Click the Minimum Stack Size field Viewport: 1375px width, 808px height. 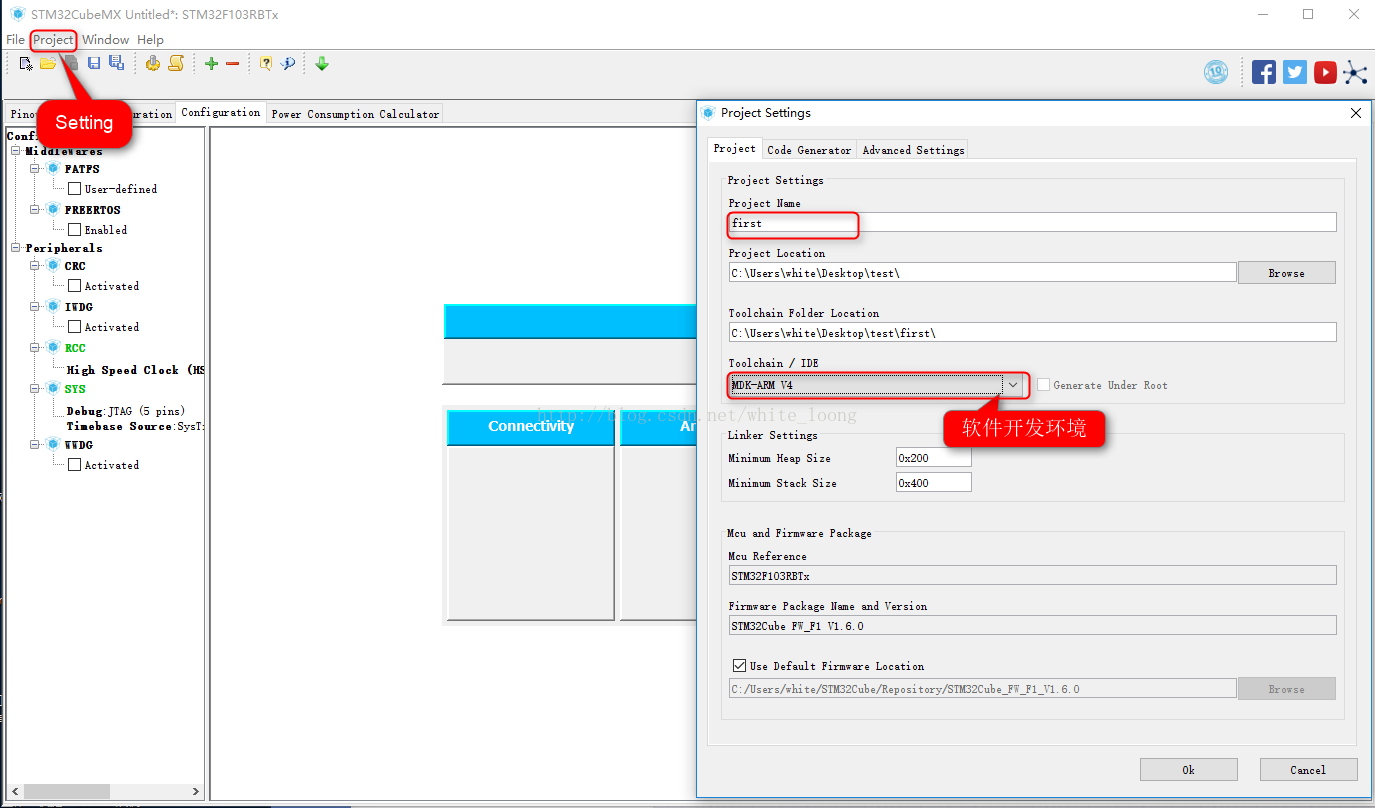tap(934, 482)
